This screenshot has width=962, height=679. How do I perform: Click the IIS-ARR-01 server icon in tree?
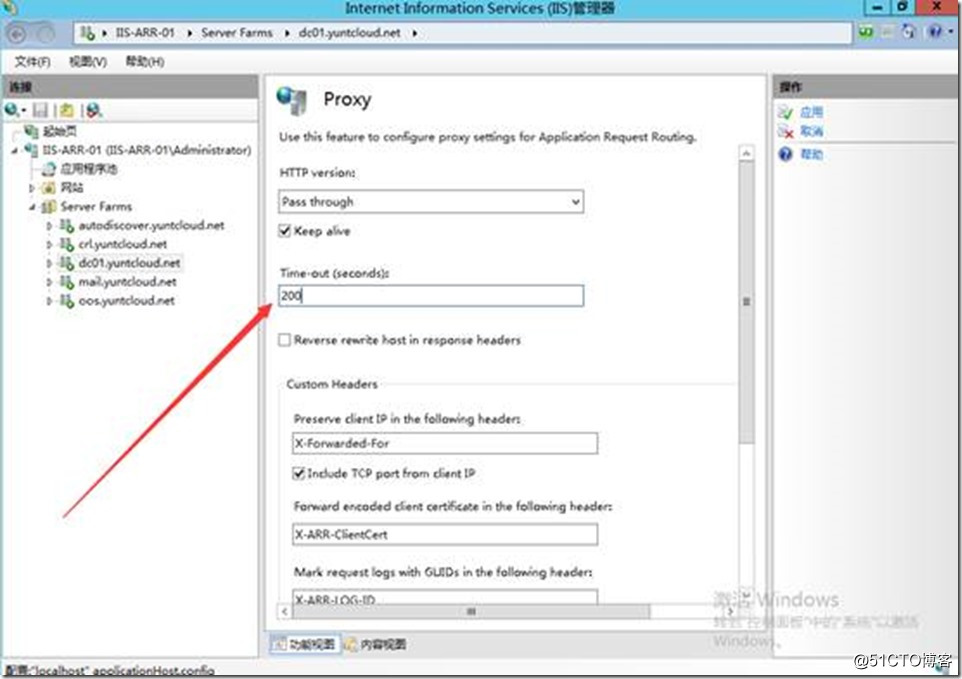coord(31,150)
